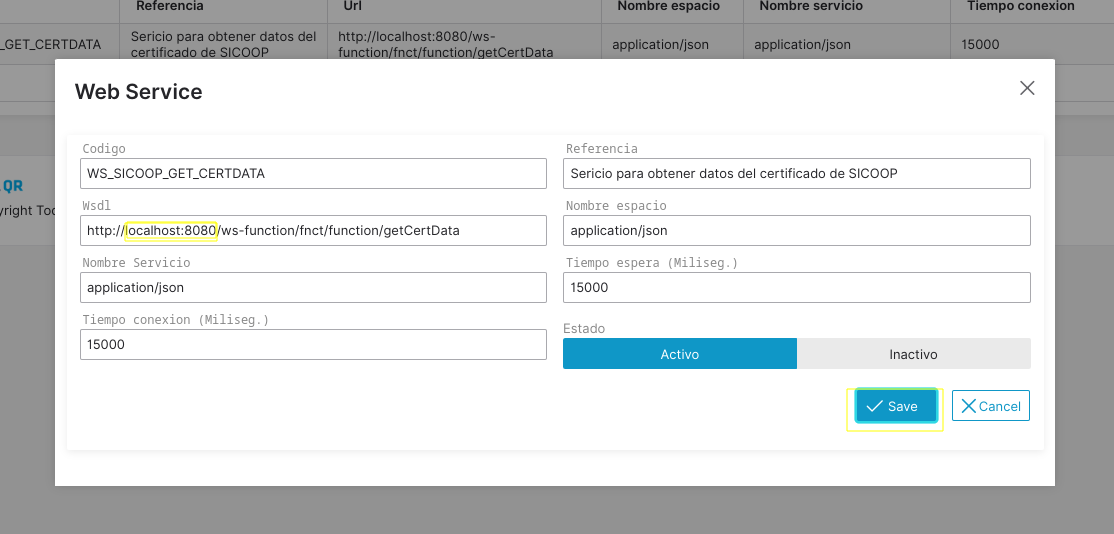This screenshot has width=1114, height=534.
Task: Click the Nombre Servicio input field
Action: [x=313, y=287]
